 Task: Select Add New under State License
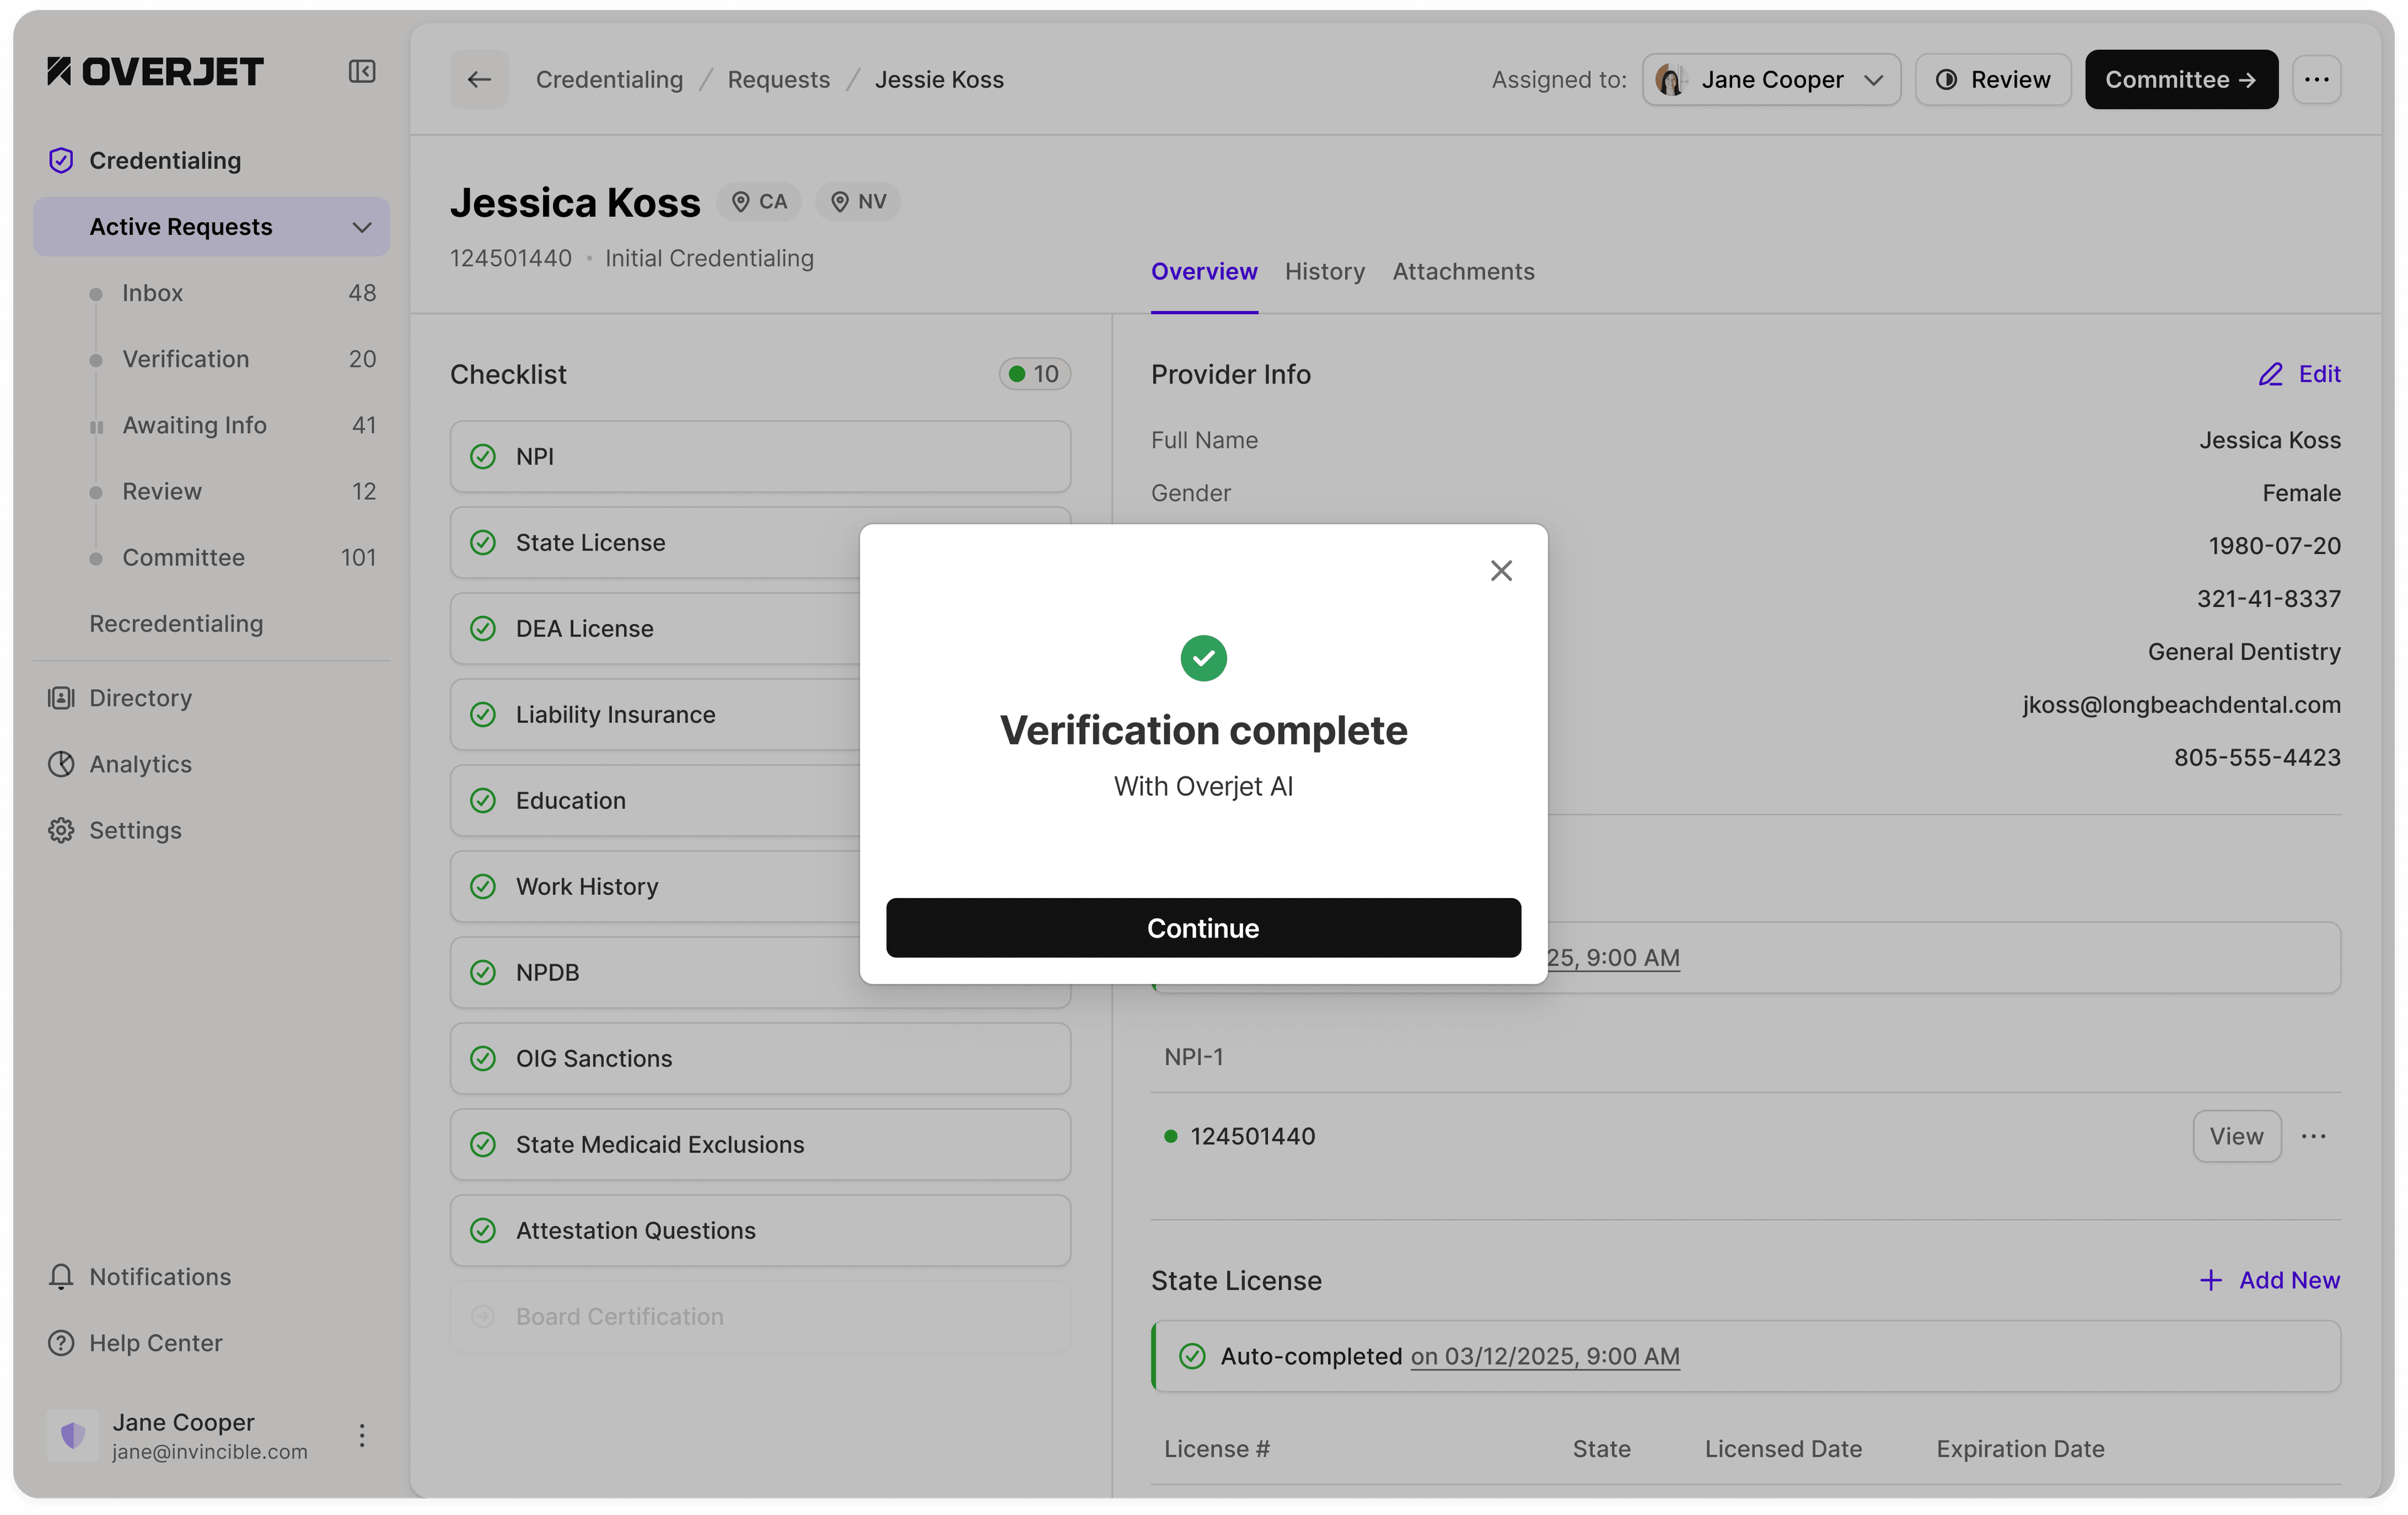pos(2271,1280)
